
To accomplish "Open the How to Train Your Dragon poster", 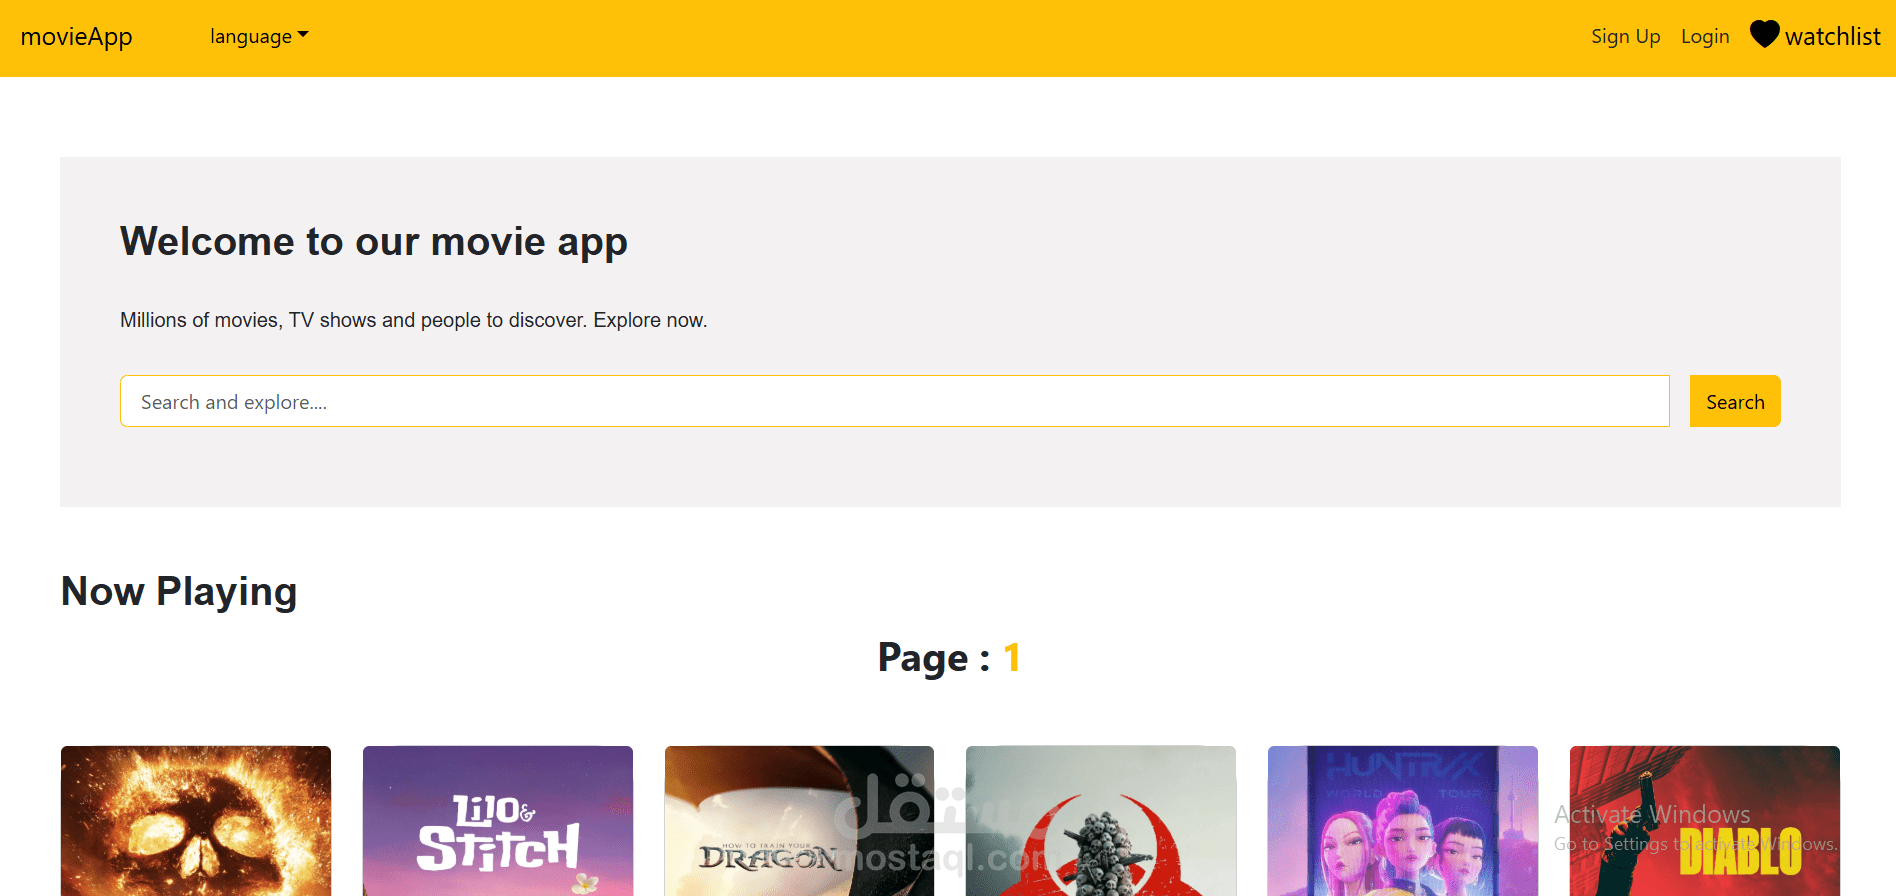I will 799,821.
